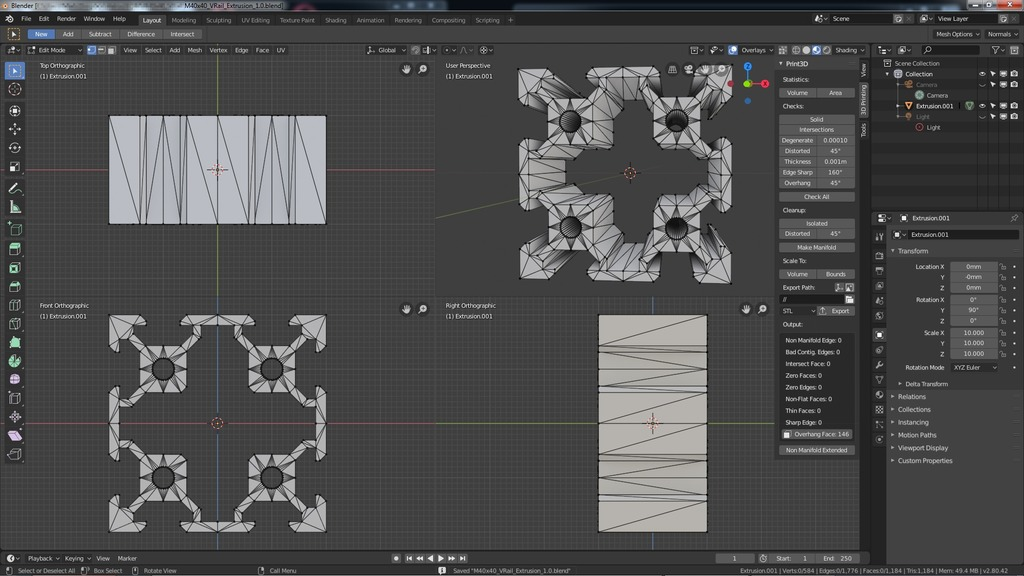Screen dimensions: 1024x576
Task: Hide the Camera object in the Outliner
Action: coord(982,85)
